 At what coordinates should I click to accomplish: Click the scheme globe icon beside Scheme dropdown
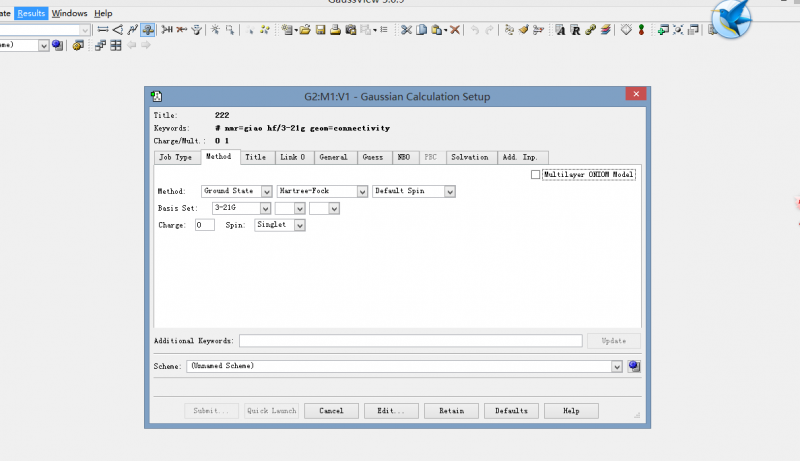[x=634, y=366]
